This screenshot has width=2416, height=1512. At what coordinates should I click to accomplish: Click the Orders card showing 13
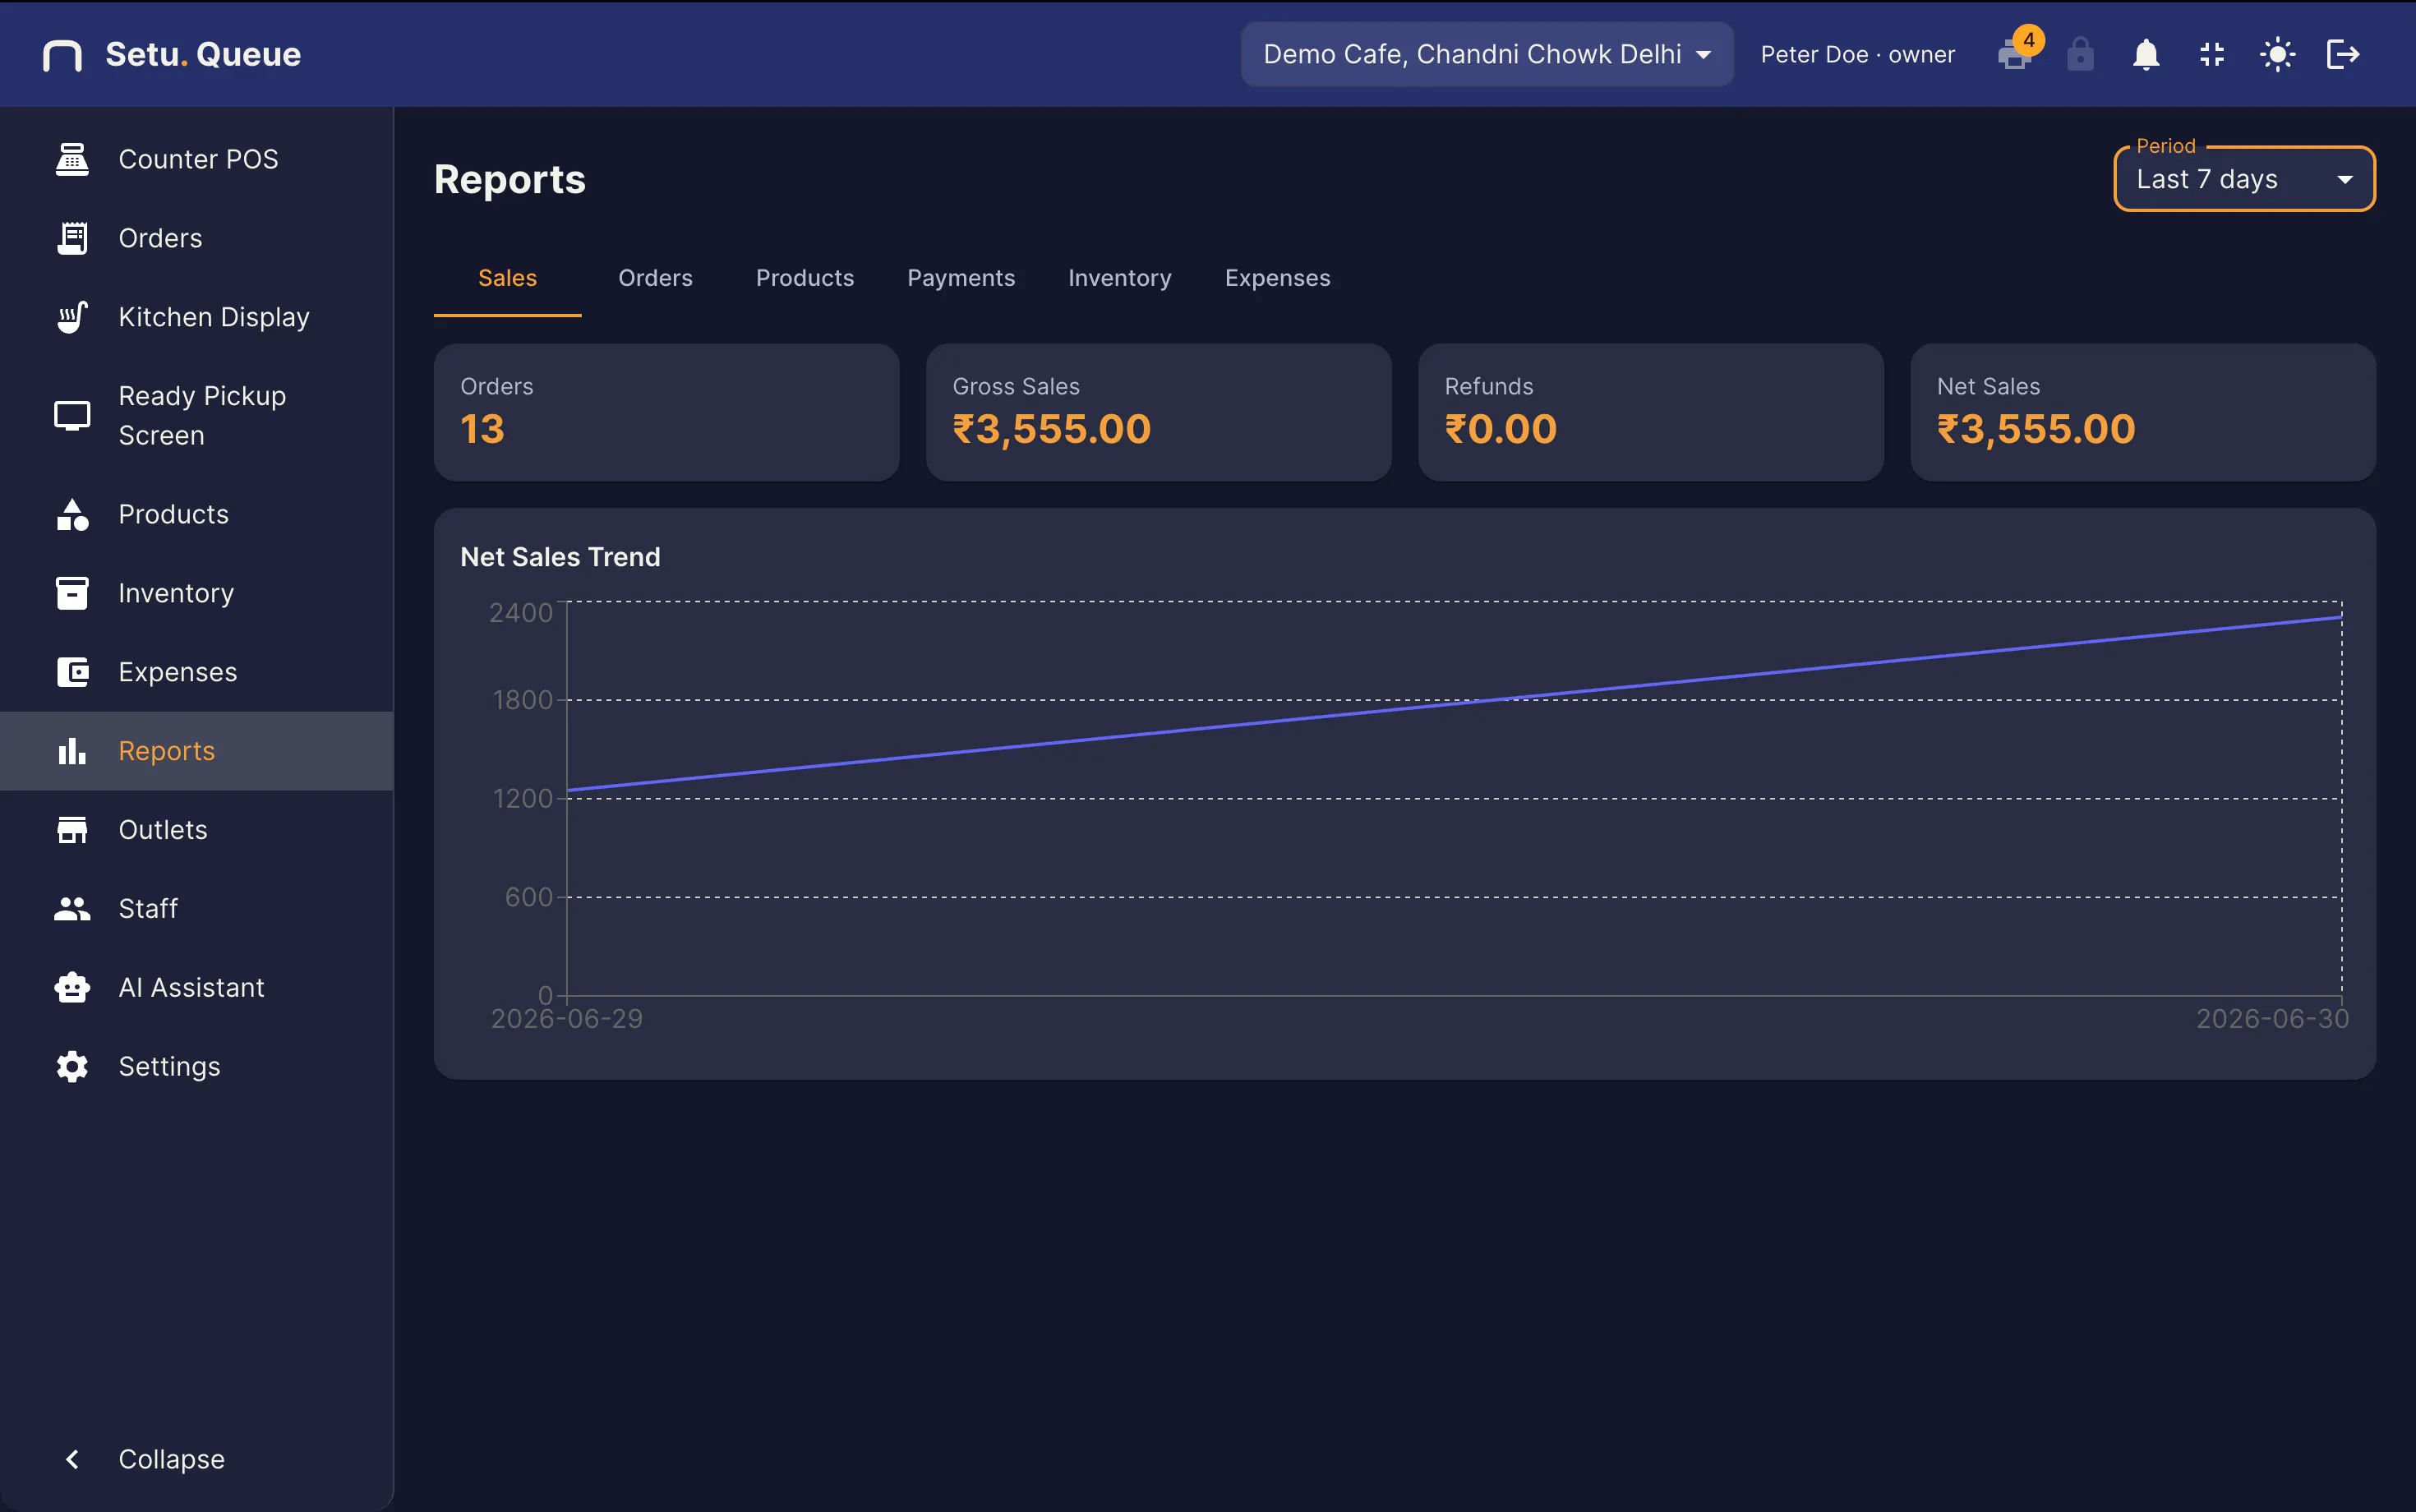coord(666,412)
